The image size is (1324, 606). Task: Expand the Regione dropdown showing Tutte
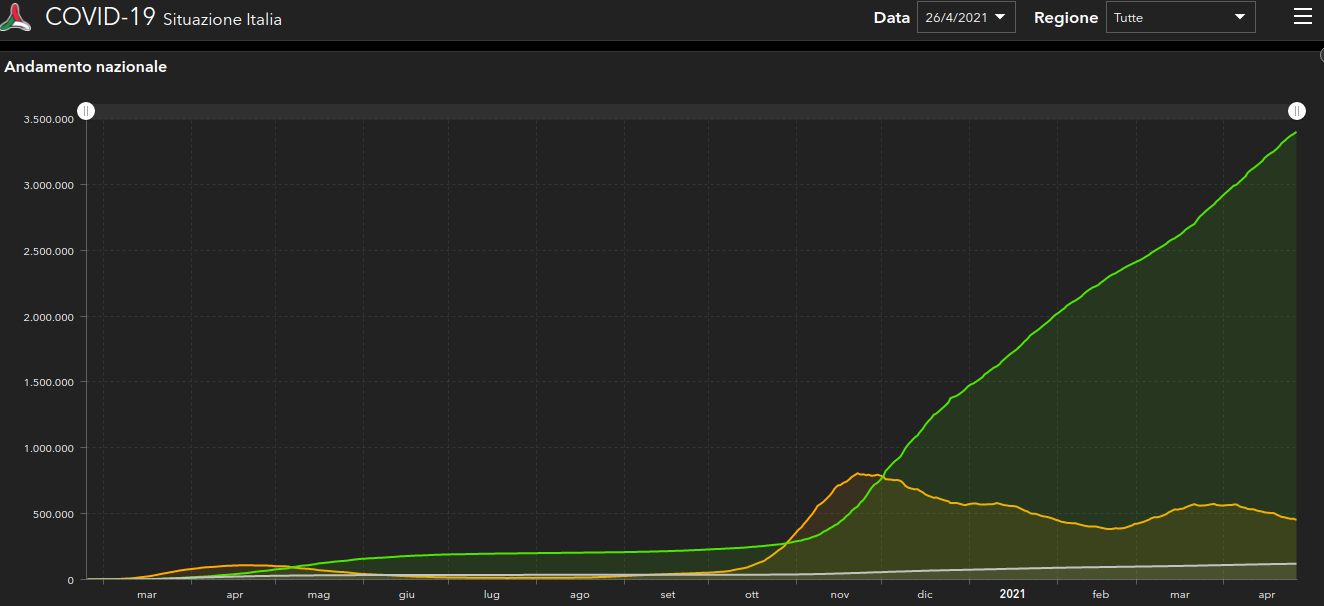(x=1180, y=18)
